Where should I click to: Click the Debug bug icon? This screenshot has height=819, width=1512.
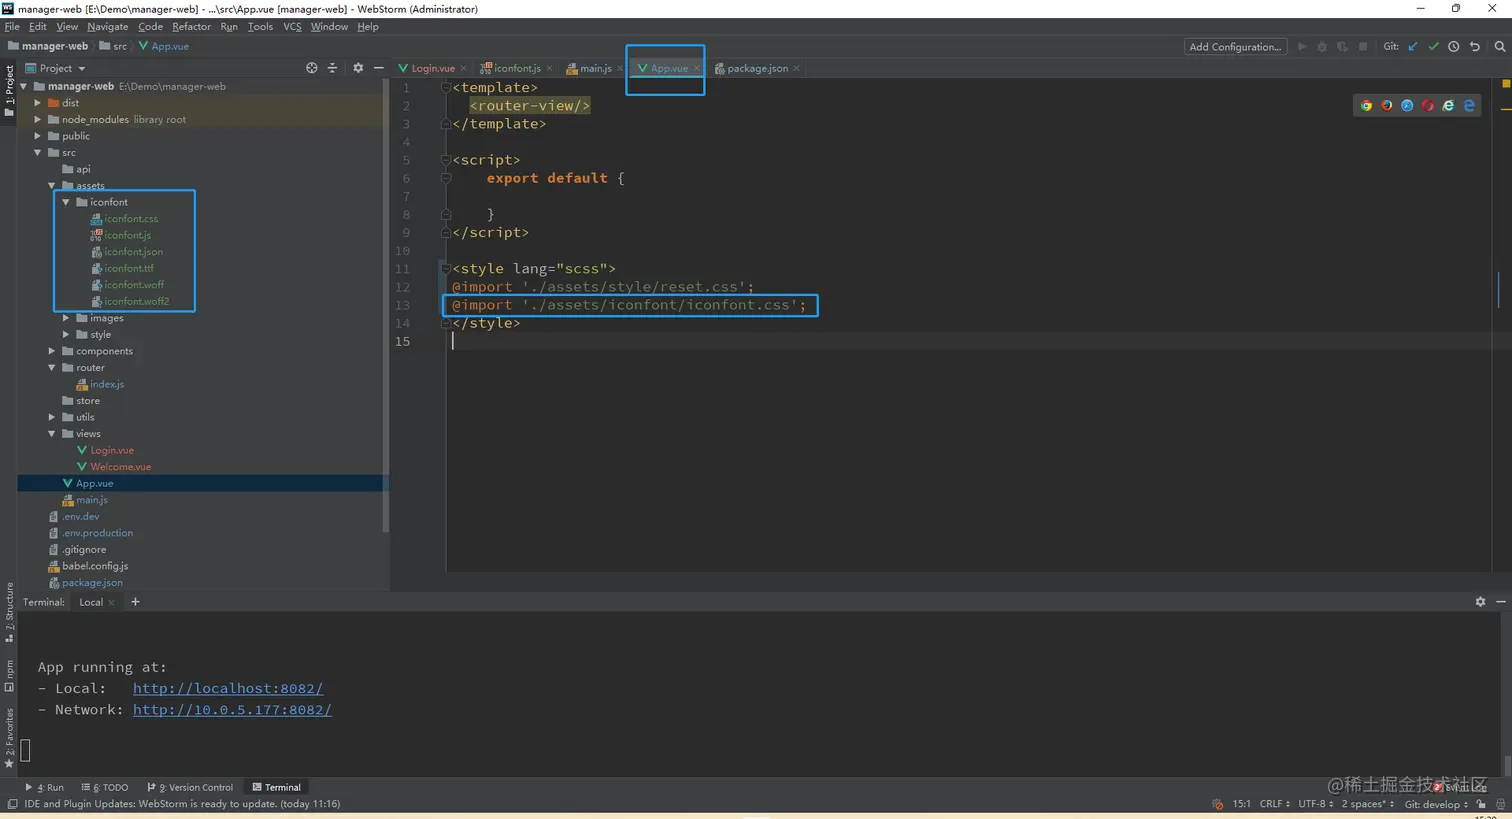click(x=1322, y=46)
